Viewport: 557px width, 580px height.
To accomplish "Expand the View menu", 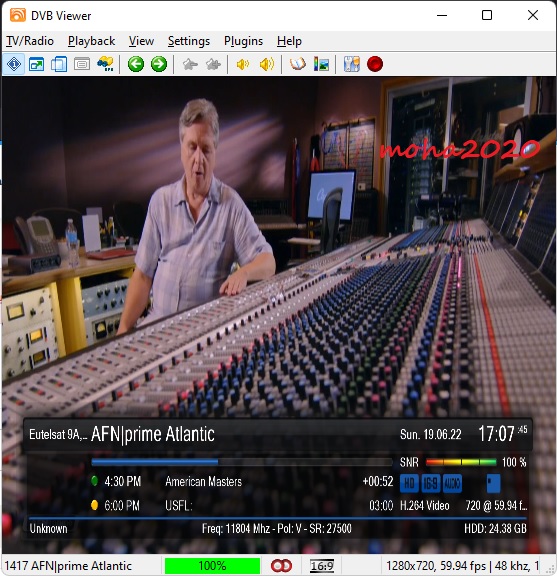I will 141,41.
